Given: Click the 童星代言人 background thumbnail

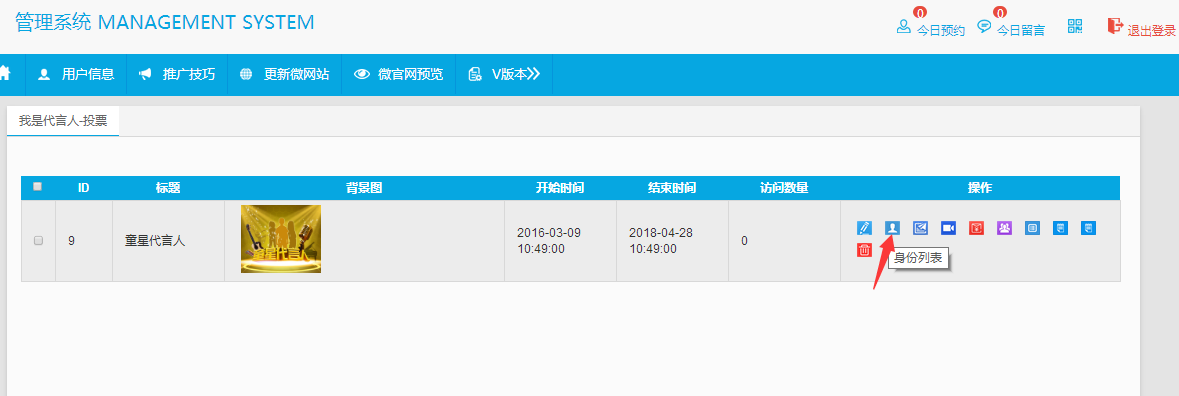Looking at the screenshot, I should (x=280, y=239).
